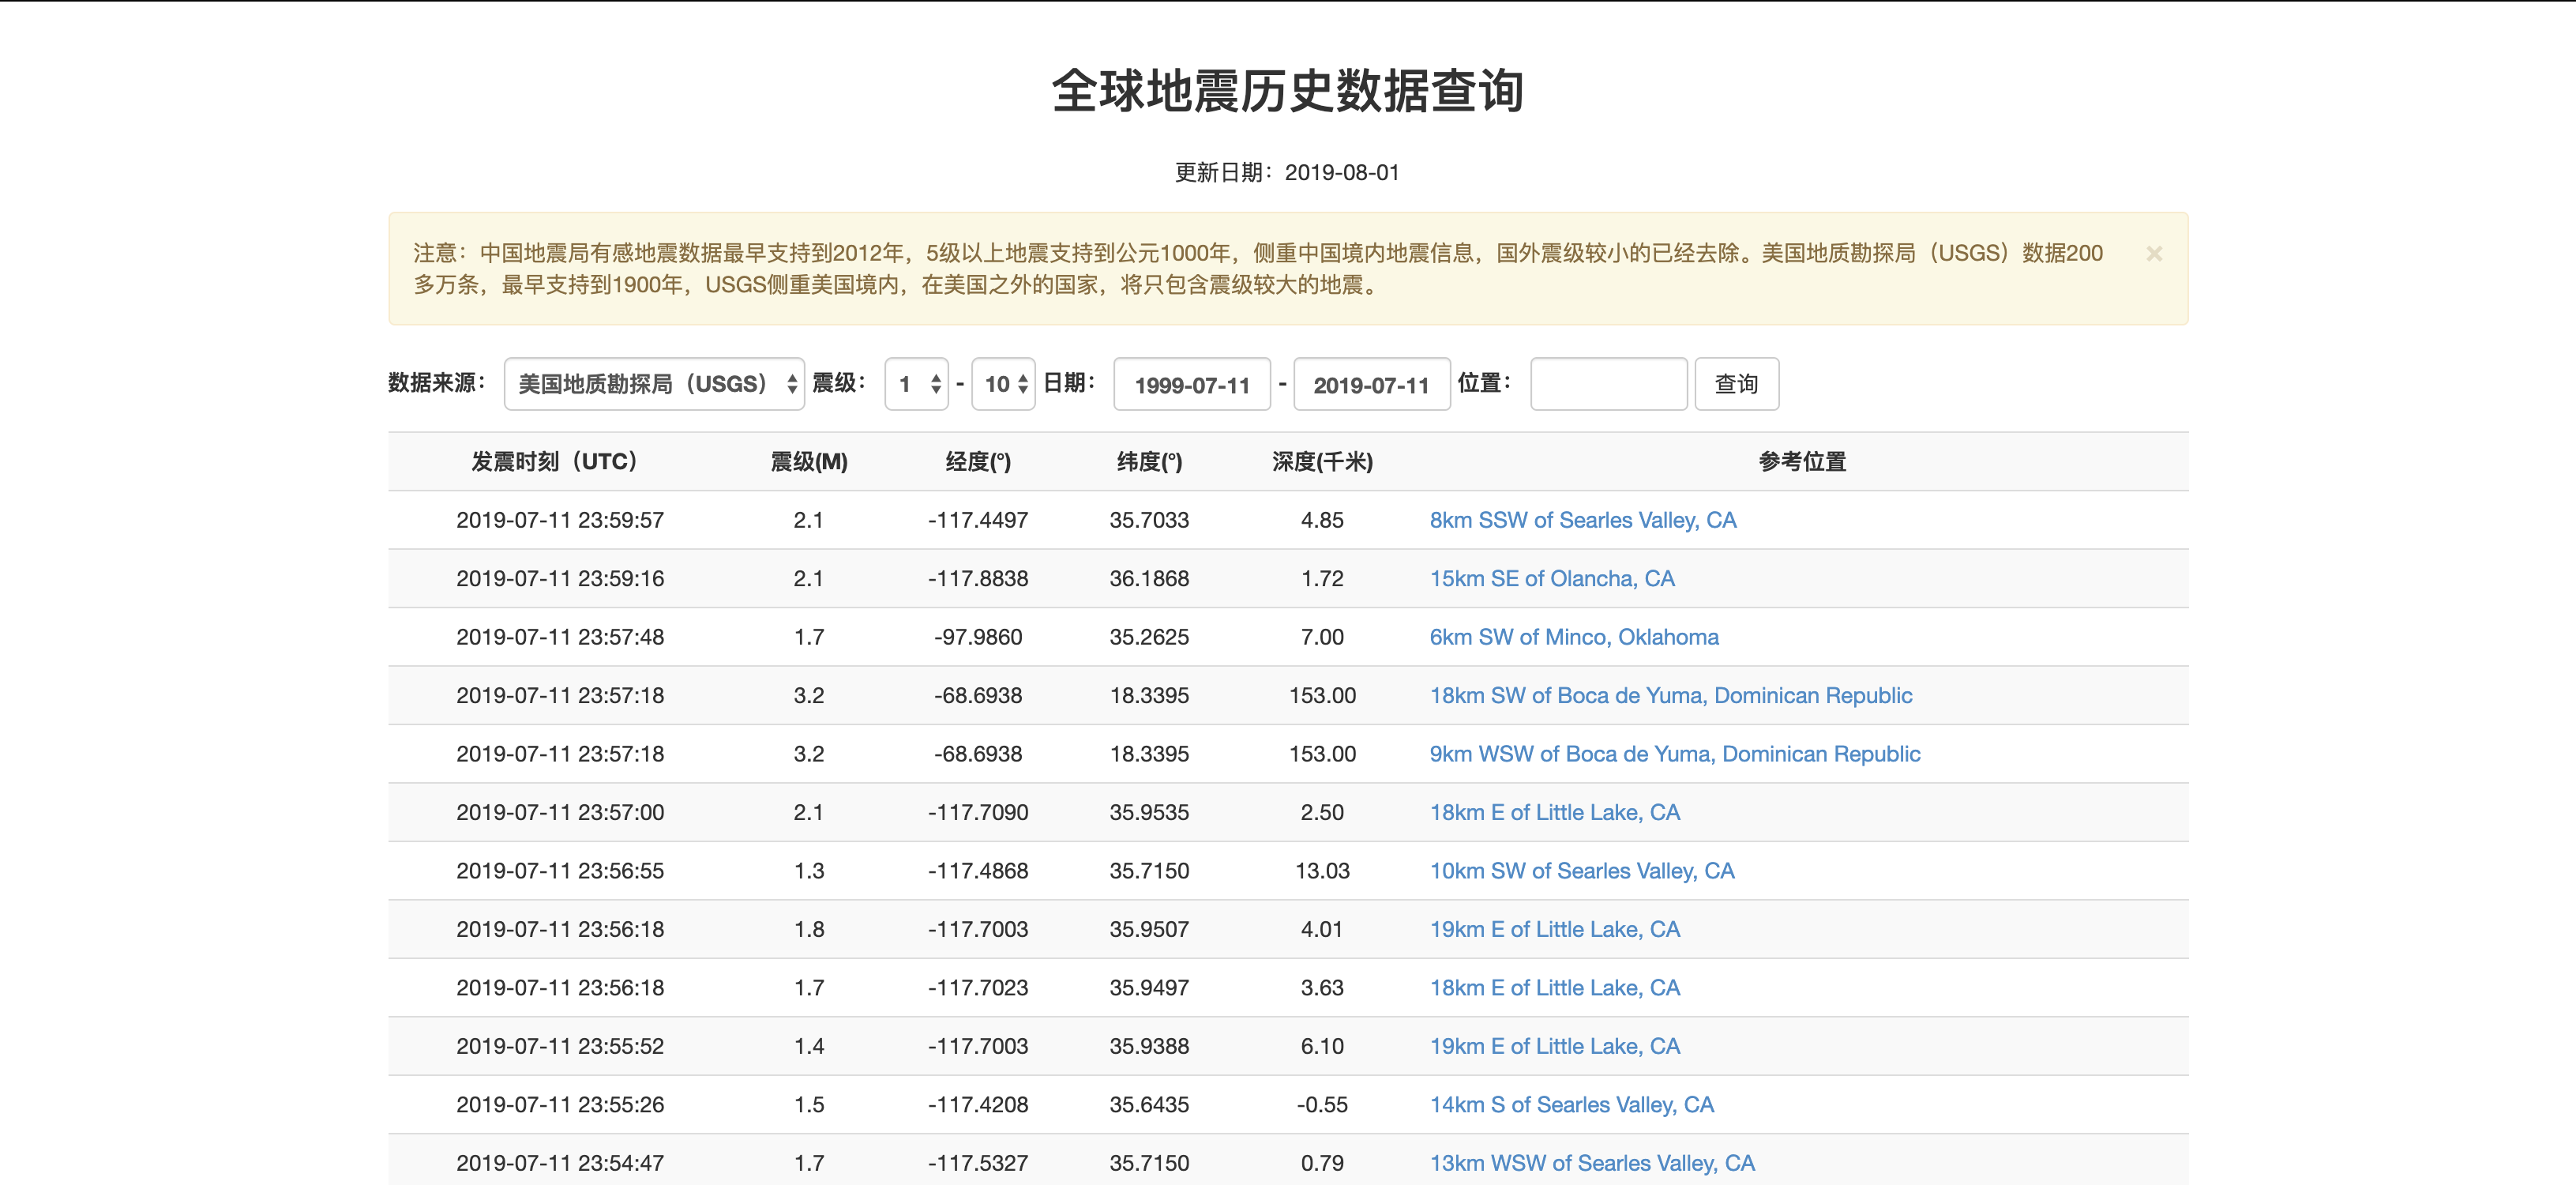2576x1185 pixels.
Task: Focus the empty location input field
Action: tap(1609, 384)
